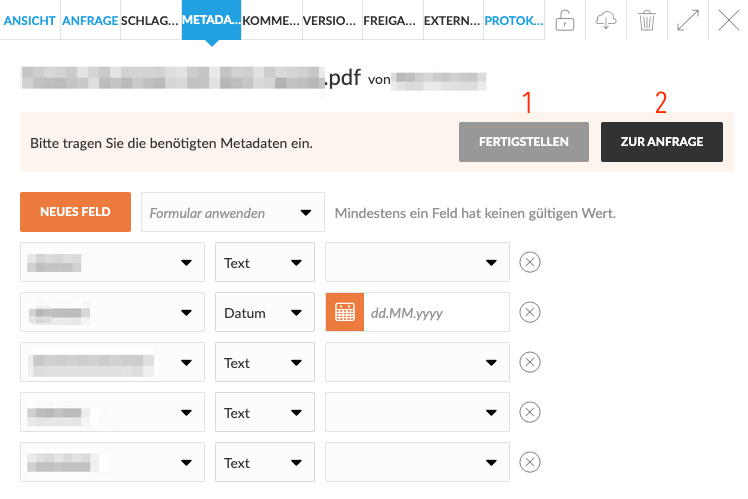The width and height of the screenshot is (748, 499).
Task: Open first row value dropdown
Action: pos(417,262)
